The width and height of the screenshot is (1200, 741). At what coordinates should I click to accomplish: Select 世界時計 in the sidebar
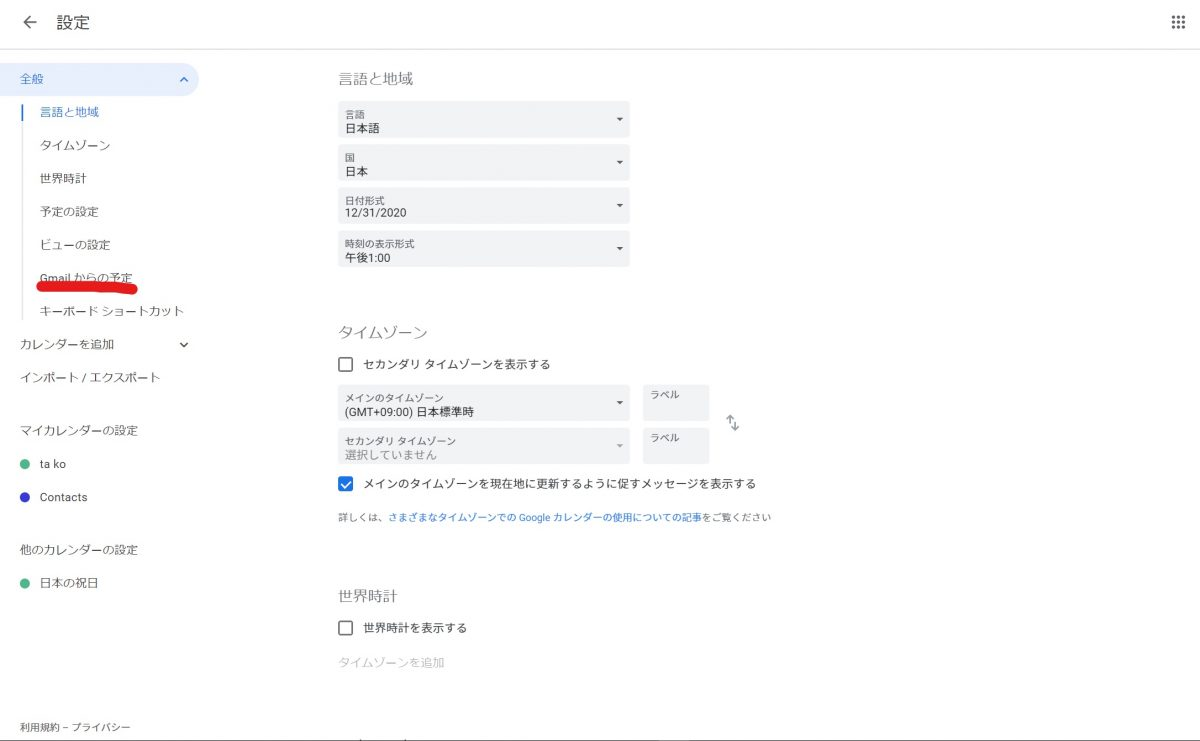pyautogui.click(x=63, y=178)
